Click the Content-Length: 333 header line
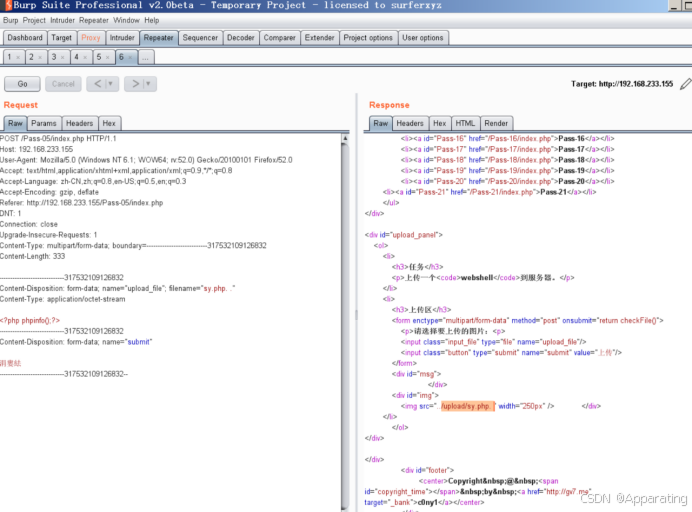This screenshot has width=692, height=512. tap(33, 256)
